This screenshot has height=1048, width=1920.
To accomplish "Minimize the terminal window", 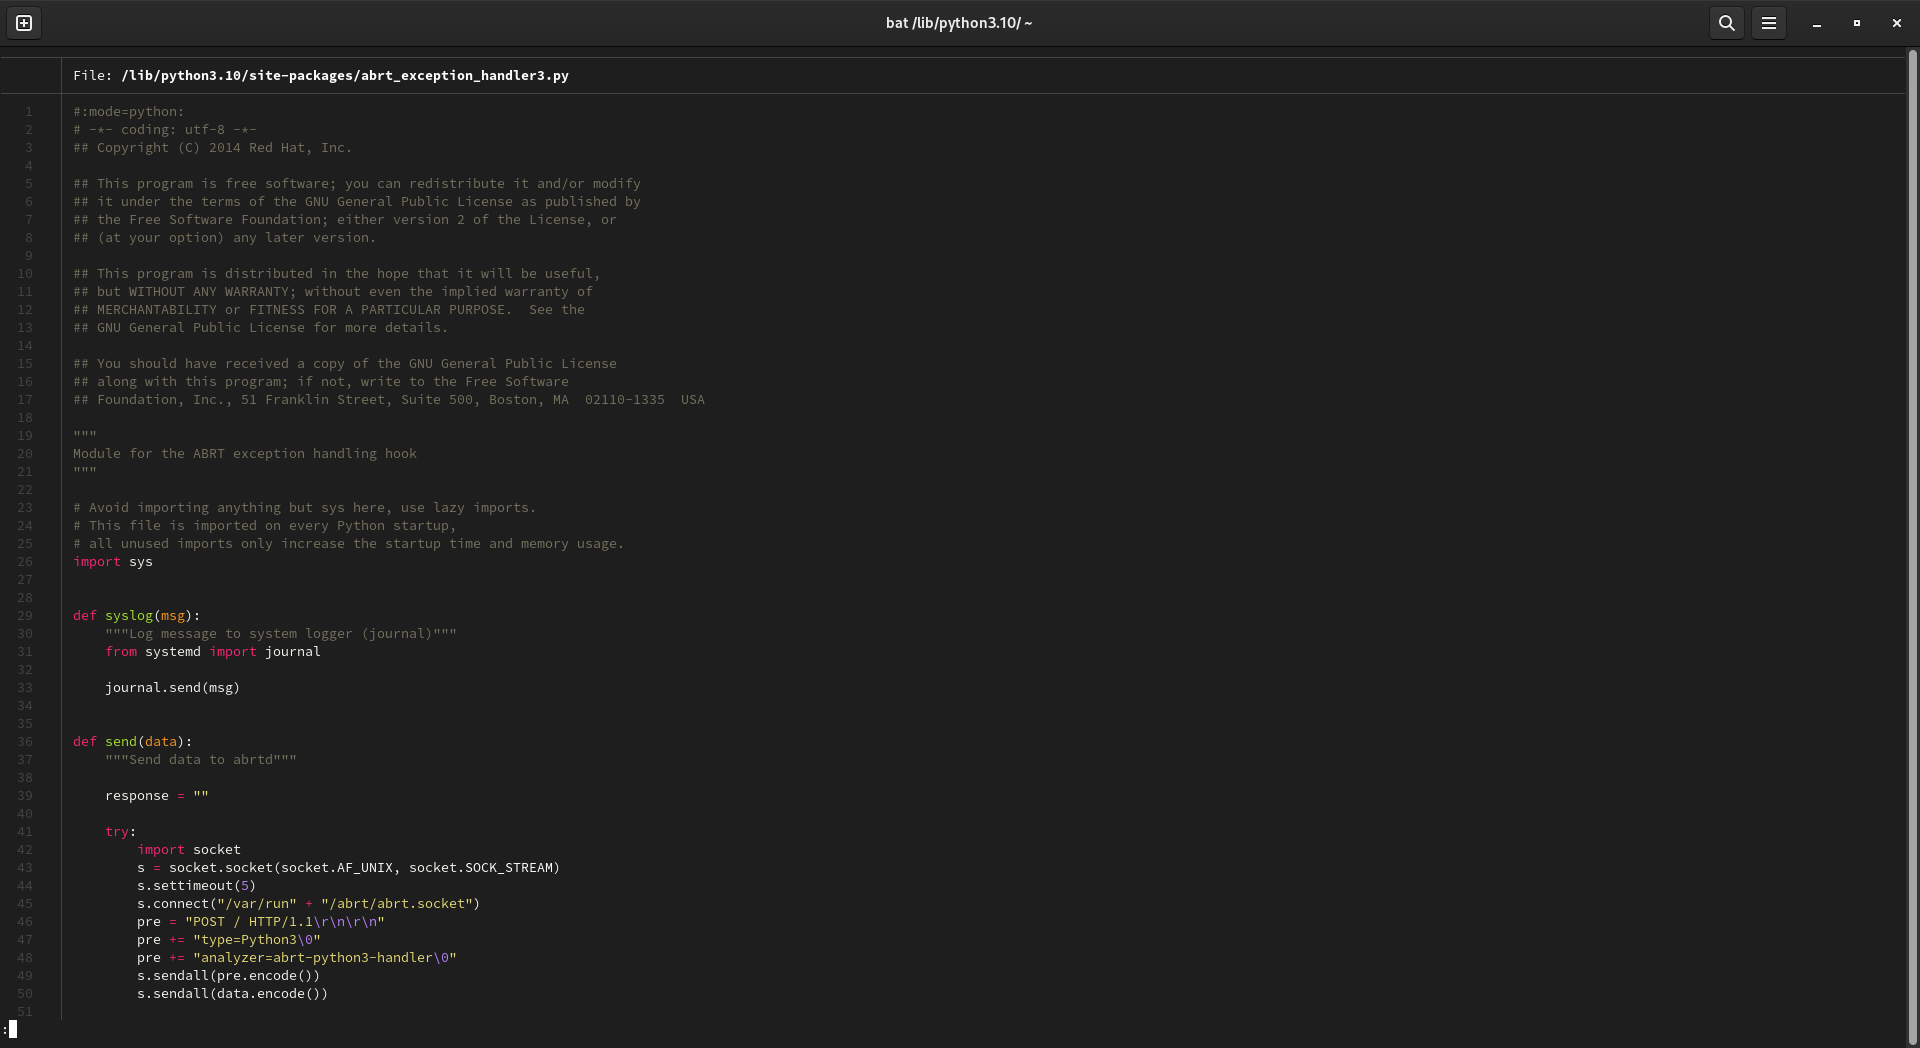I will point(1816,23).
